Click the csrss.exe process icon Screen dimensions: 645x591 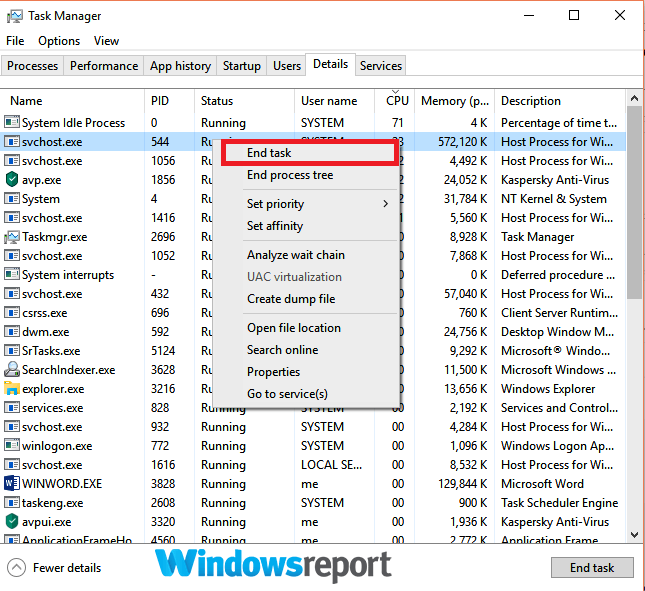[12, 312]
